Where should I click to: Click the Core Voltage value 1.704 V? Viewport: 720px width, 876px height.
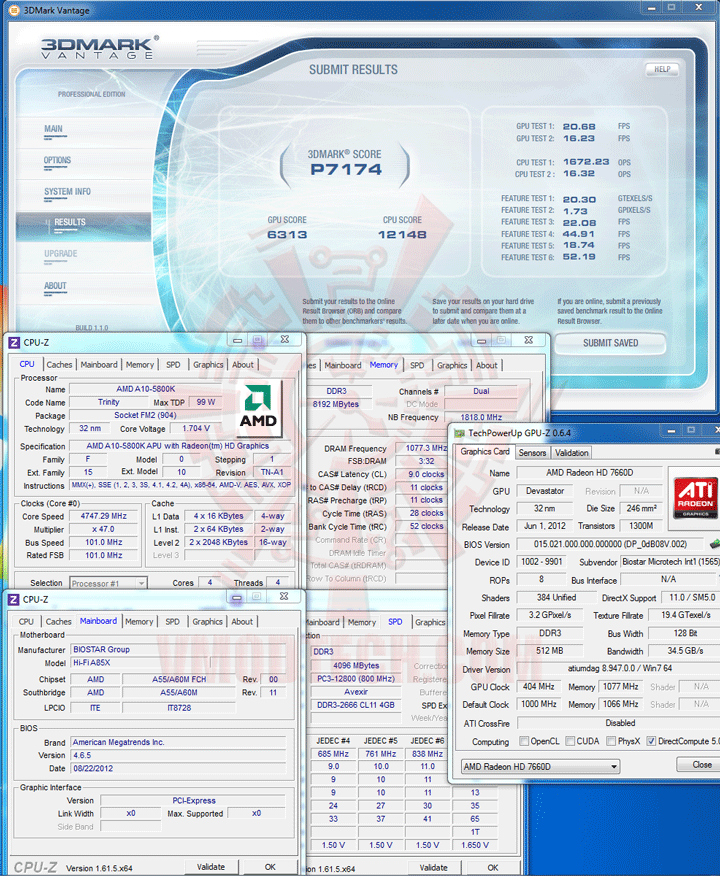tap(196, 429)
